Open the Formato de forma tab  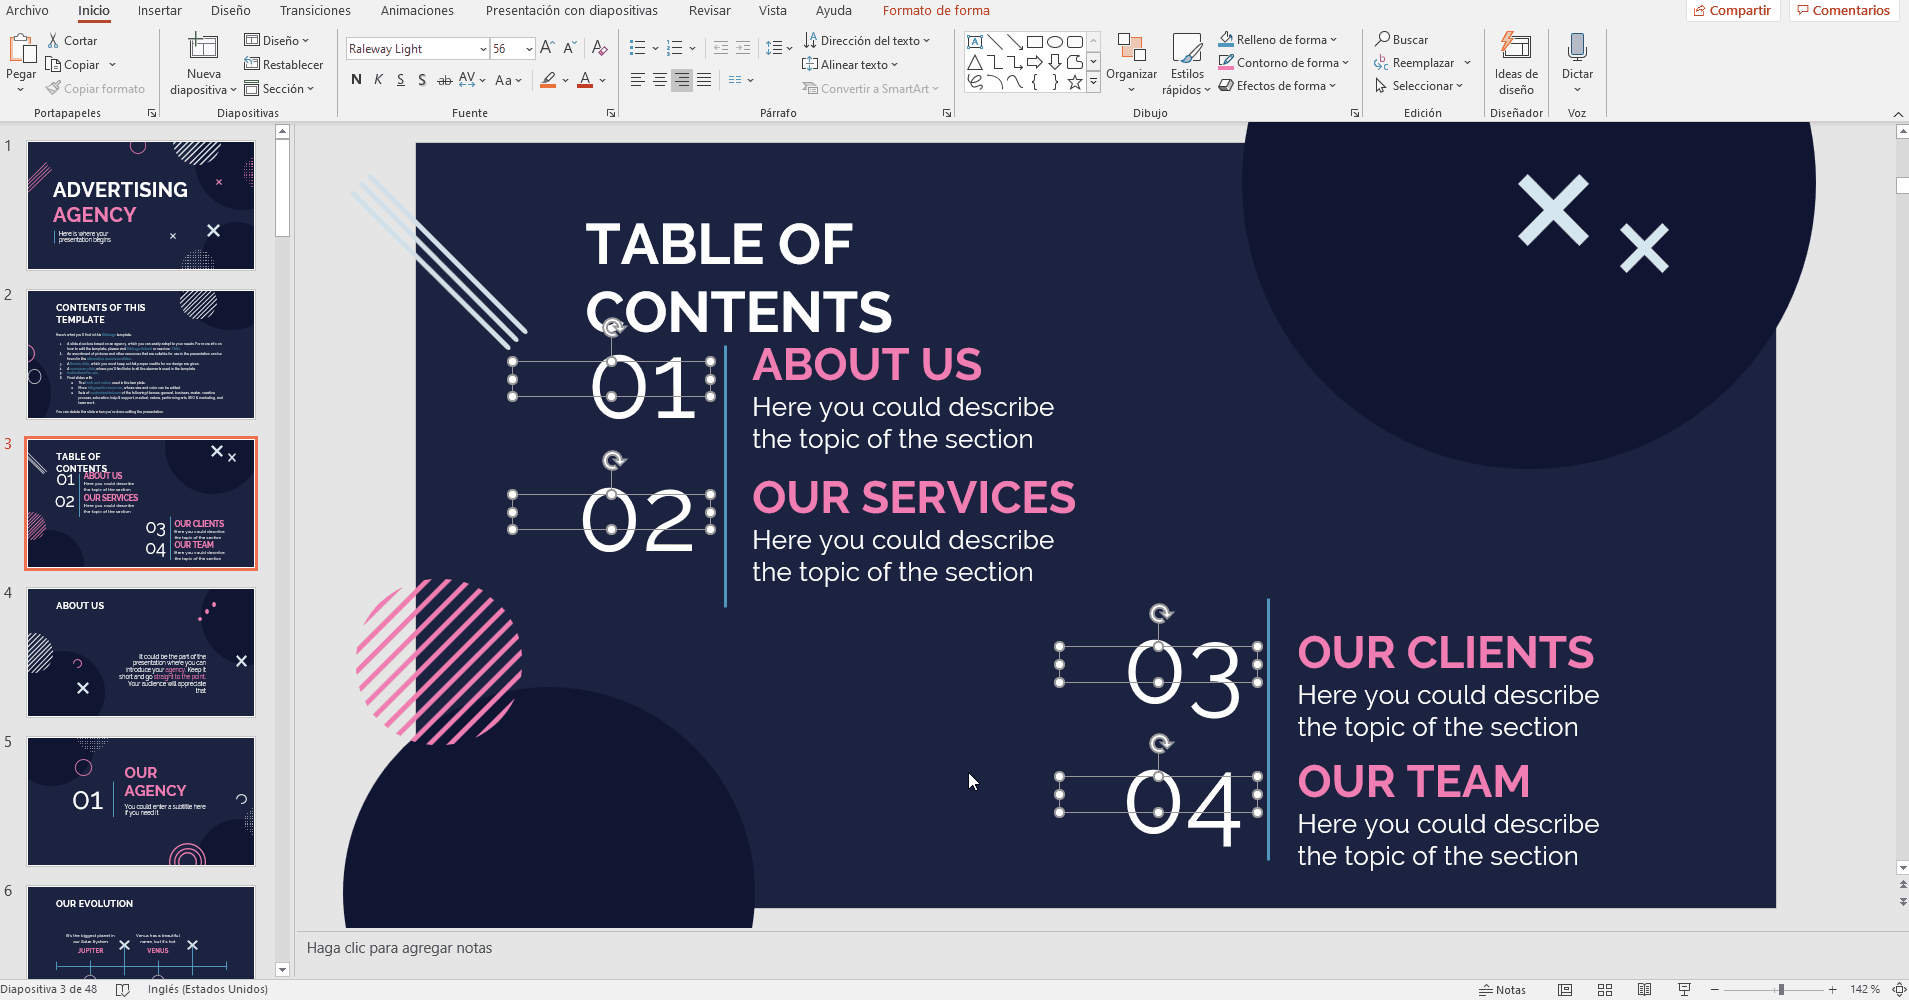click(x=936, y=11)
